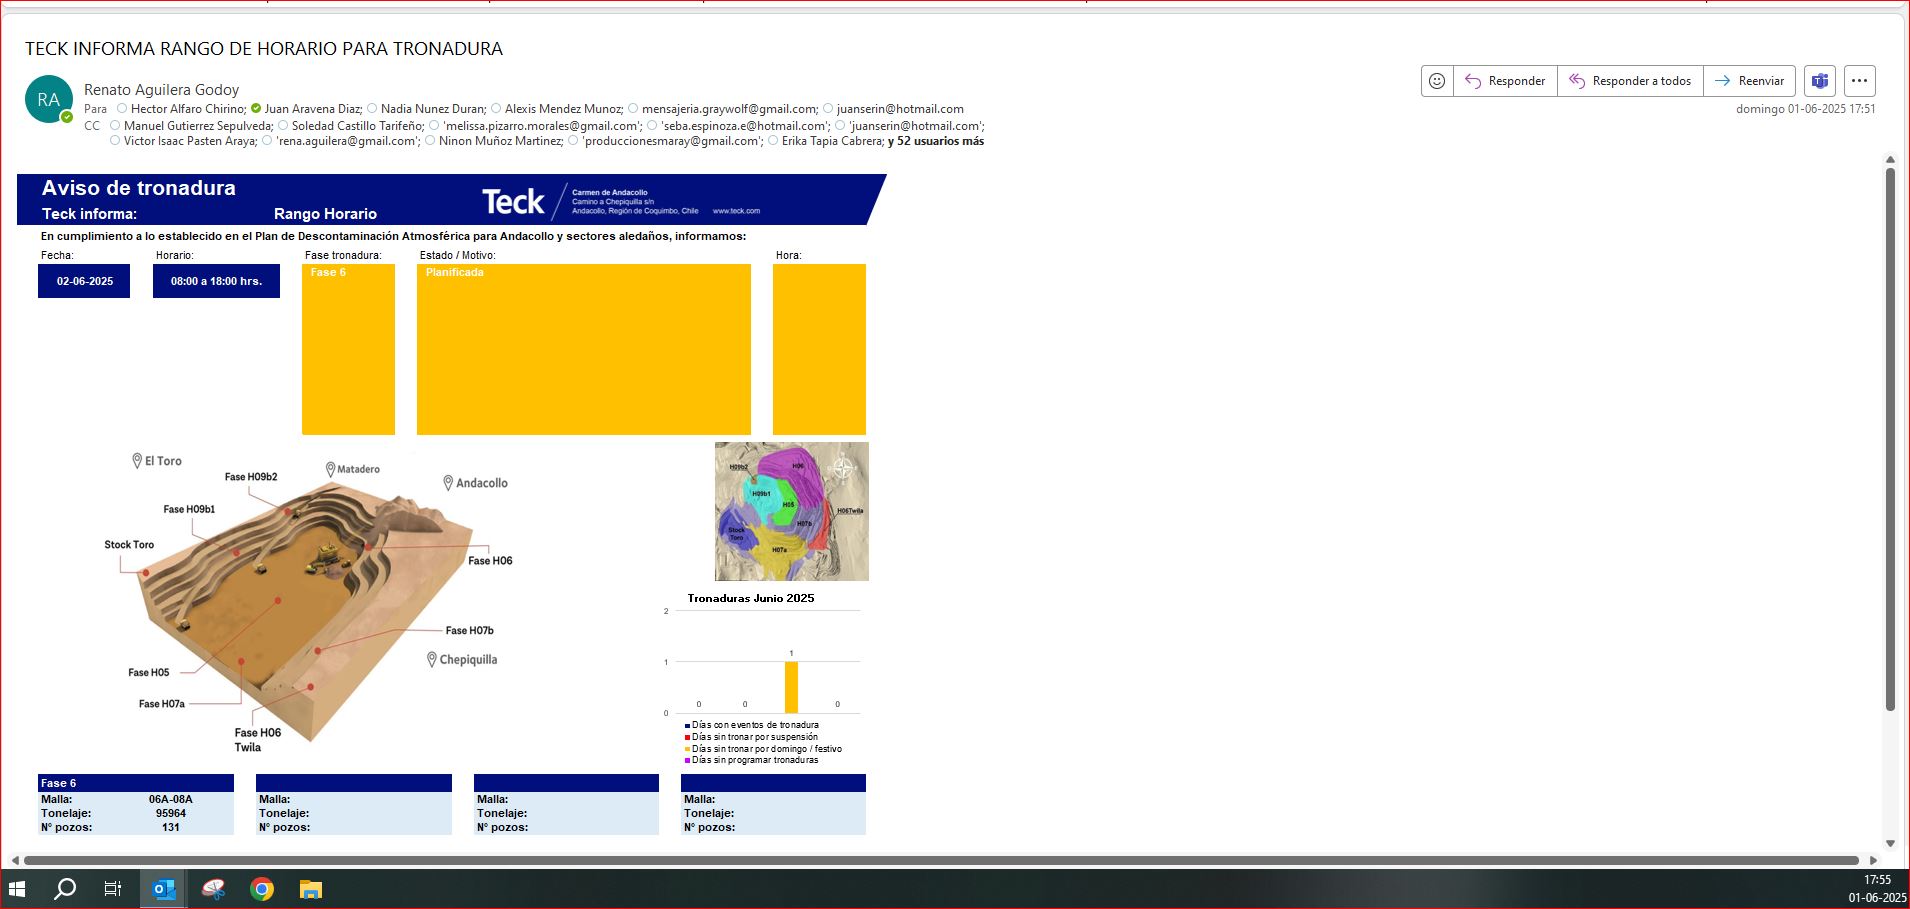Click the 'Fase H09b2' label

[x=251, y=477]
